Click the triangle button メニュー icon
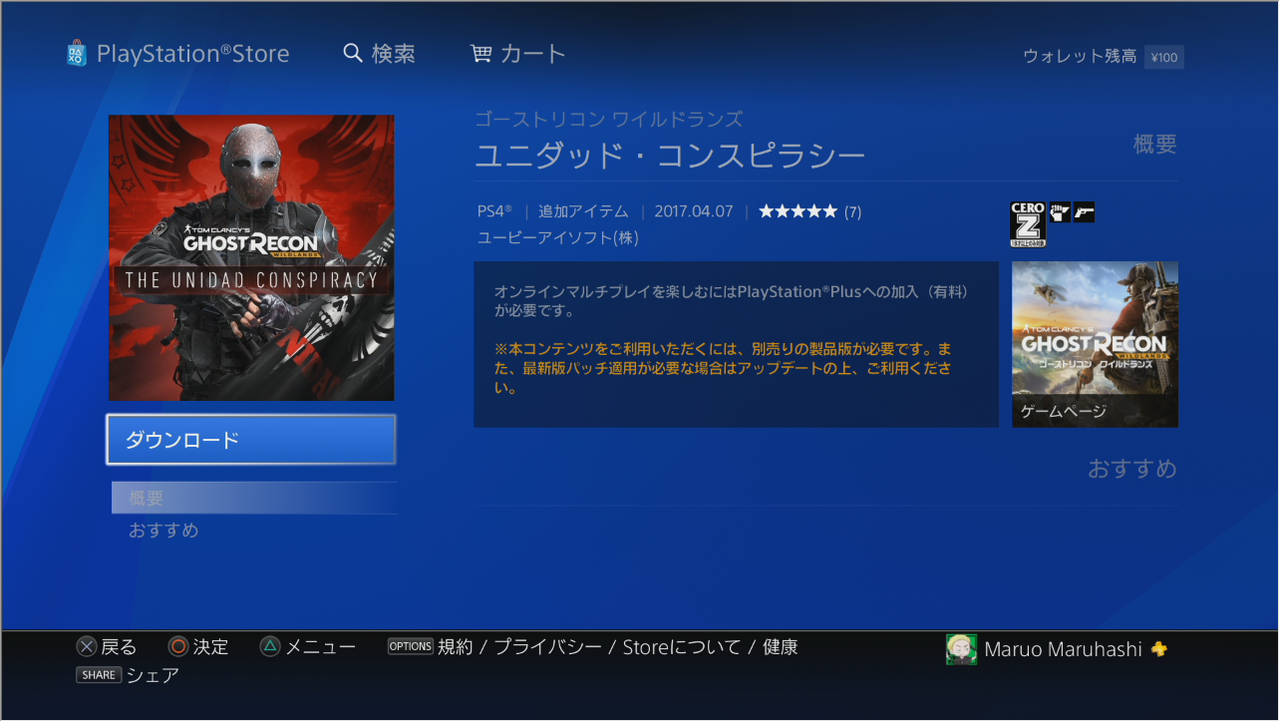Viewport: 1280px width, 722px height. click(x=270, y=647)
